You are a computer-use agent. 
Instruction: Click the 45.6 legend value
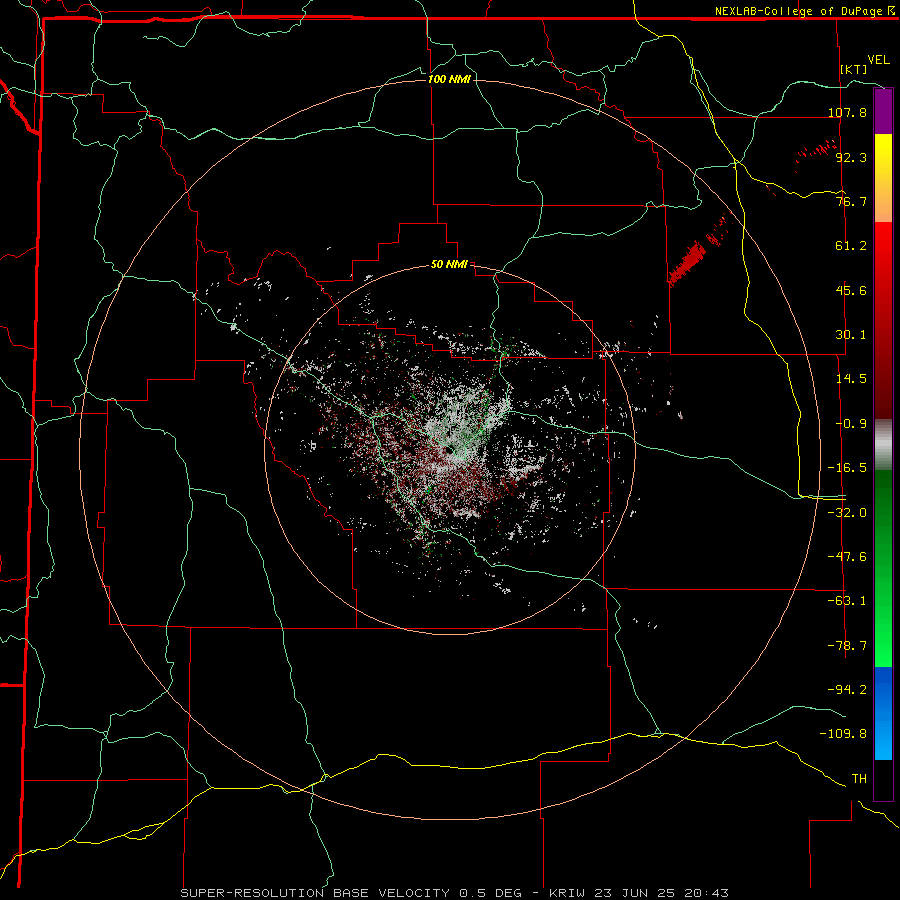coord(851,290)
